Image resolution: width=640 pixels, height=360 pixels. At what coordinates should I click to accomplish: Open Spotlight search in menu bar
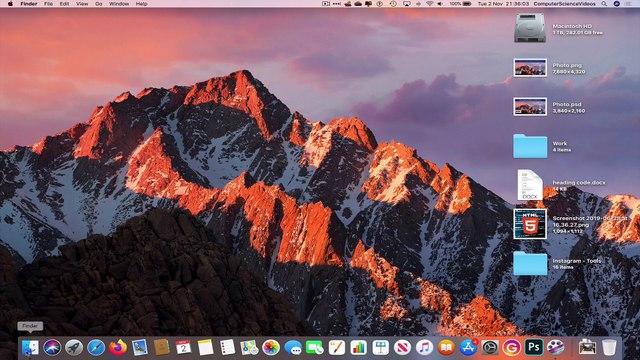[x=604, y=4]
